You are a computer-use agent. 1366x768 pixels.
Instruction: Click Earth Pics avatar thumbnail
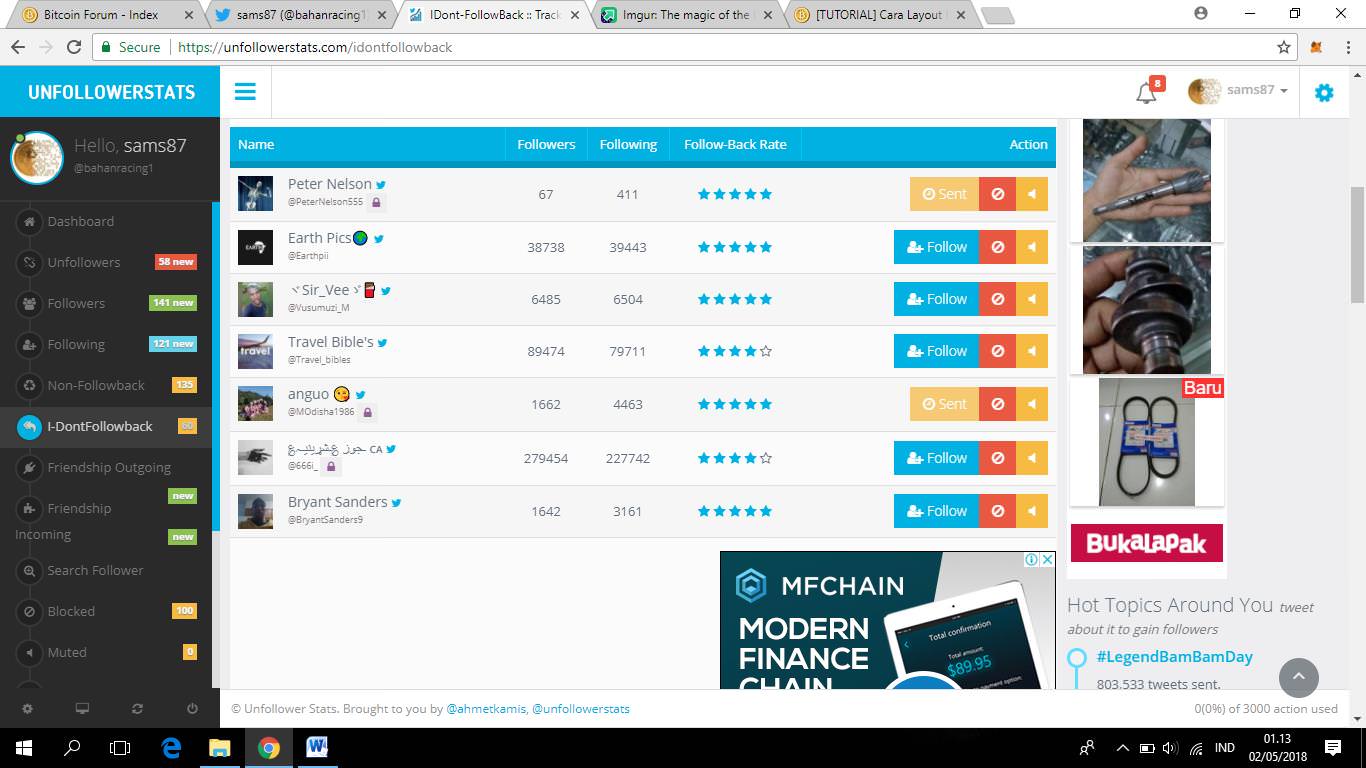pos(255,247)
